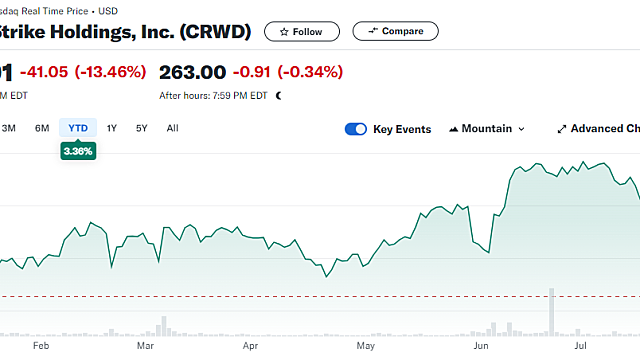Viewport: 640px width, 360px height.
Task: Open the Mountain chart type dropdown
Action: 487,129
